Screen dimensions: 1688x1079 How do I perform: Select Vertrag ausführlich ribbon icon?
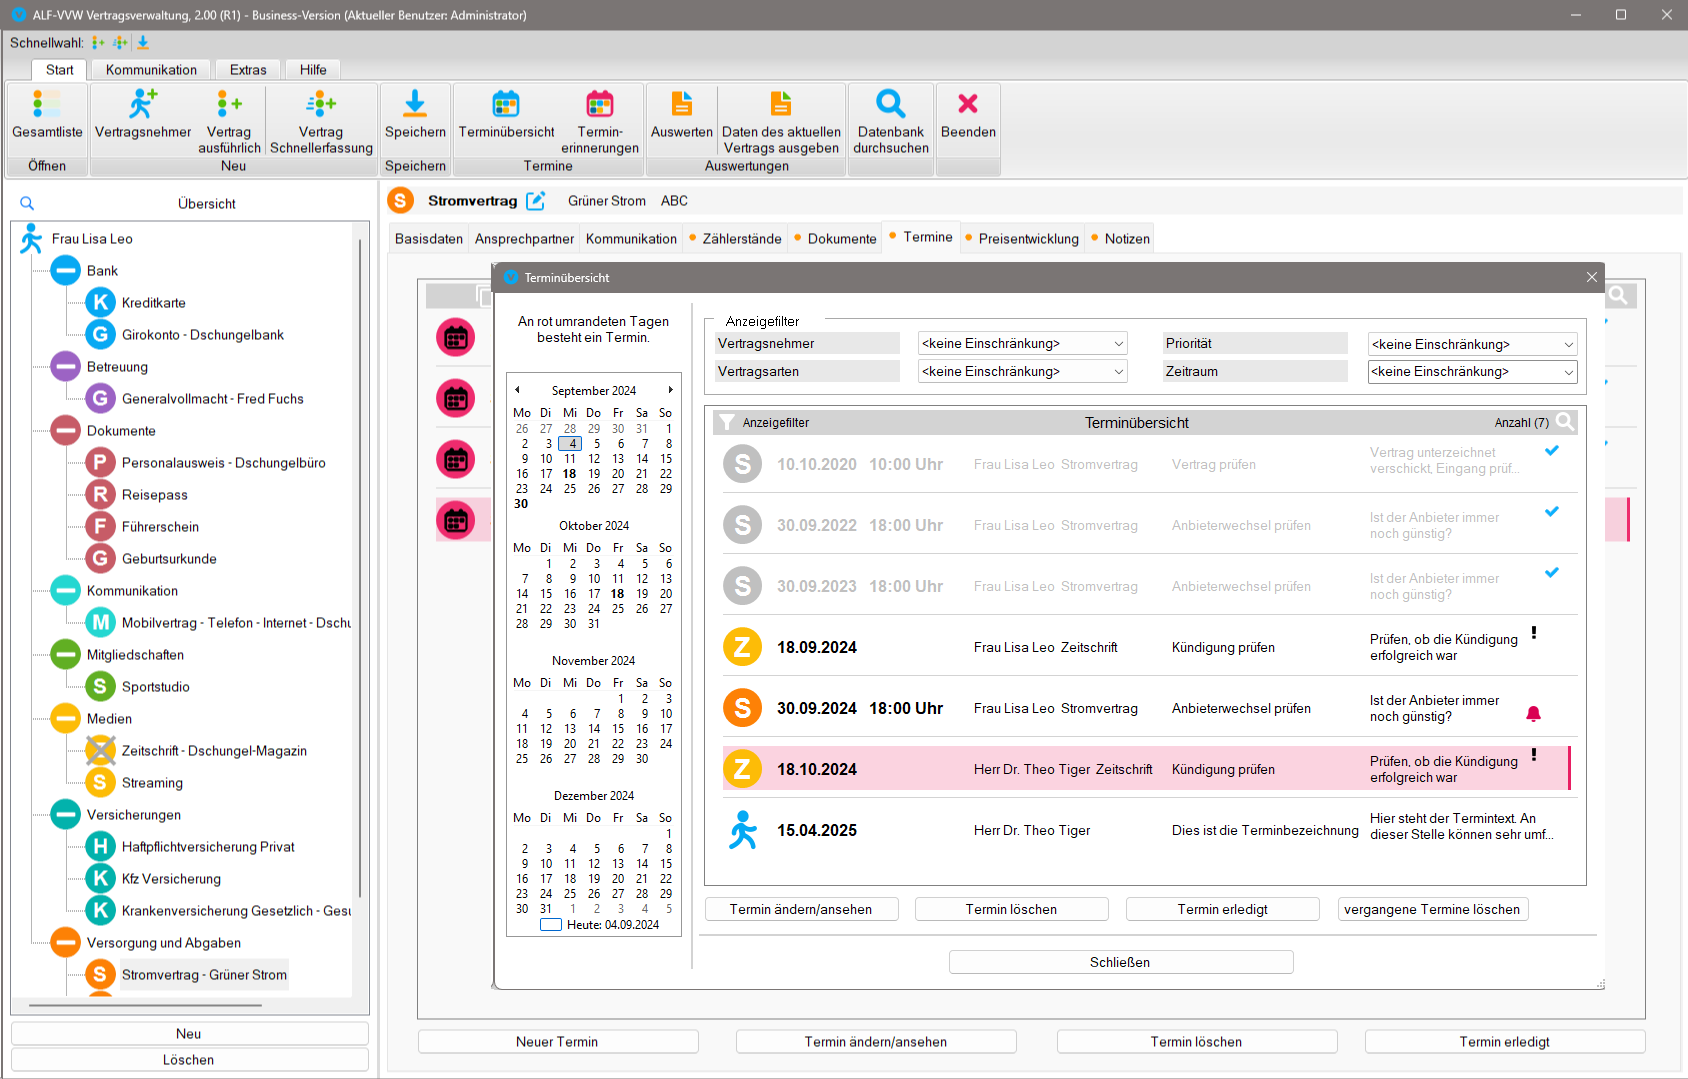tap(229, 104)
